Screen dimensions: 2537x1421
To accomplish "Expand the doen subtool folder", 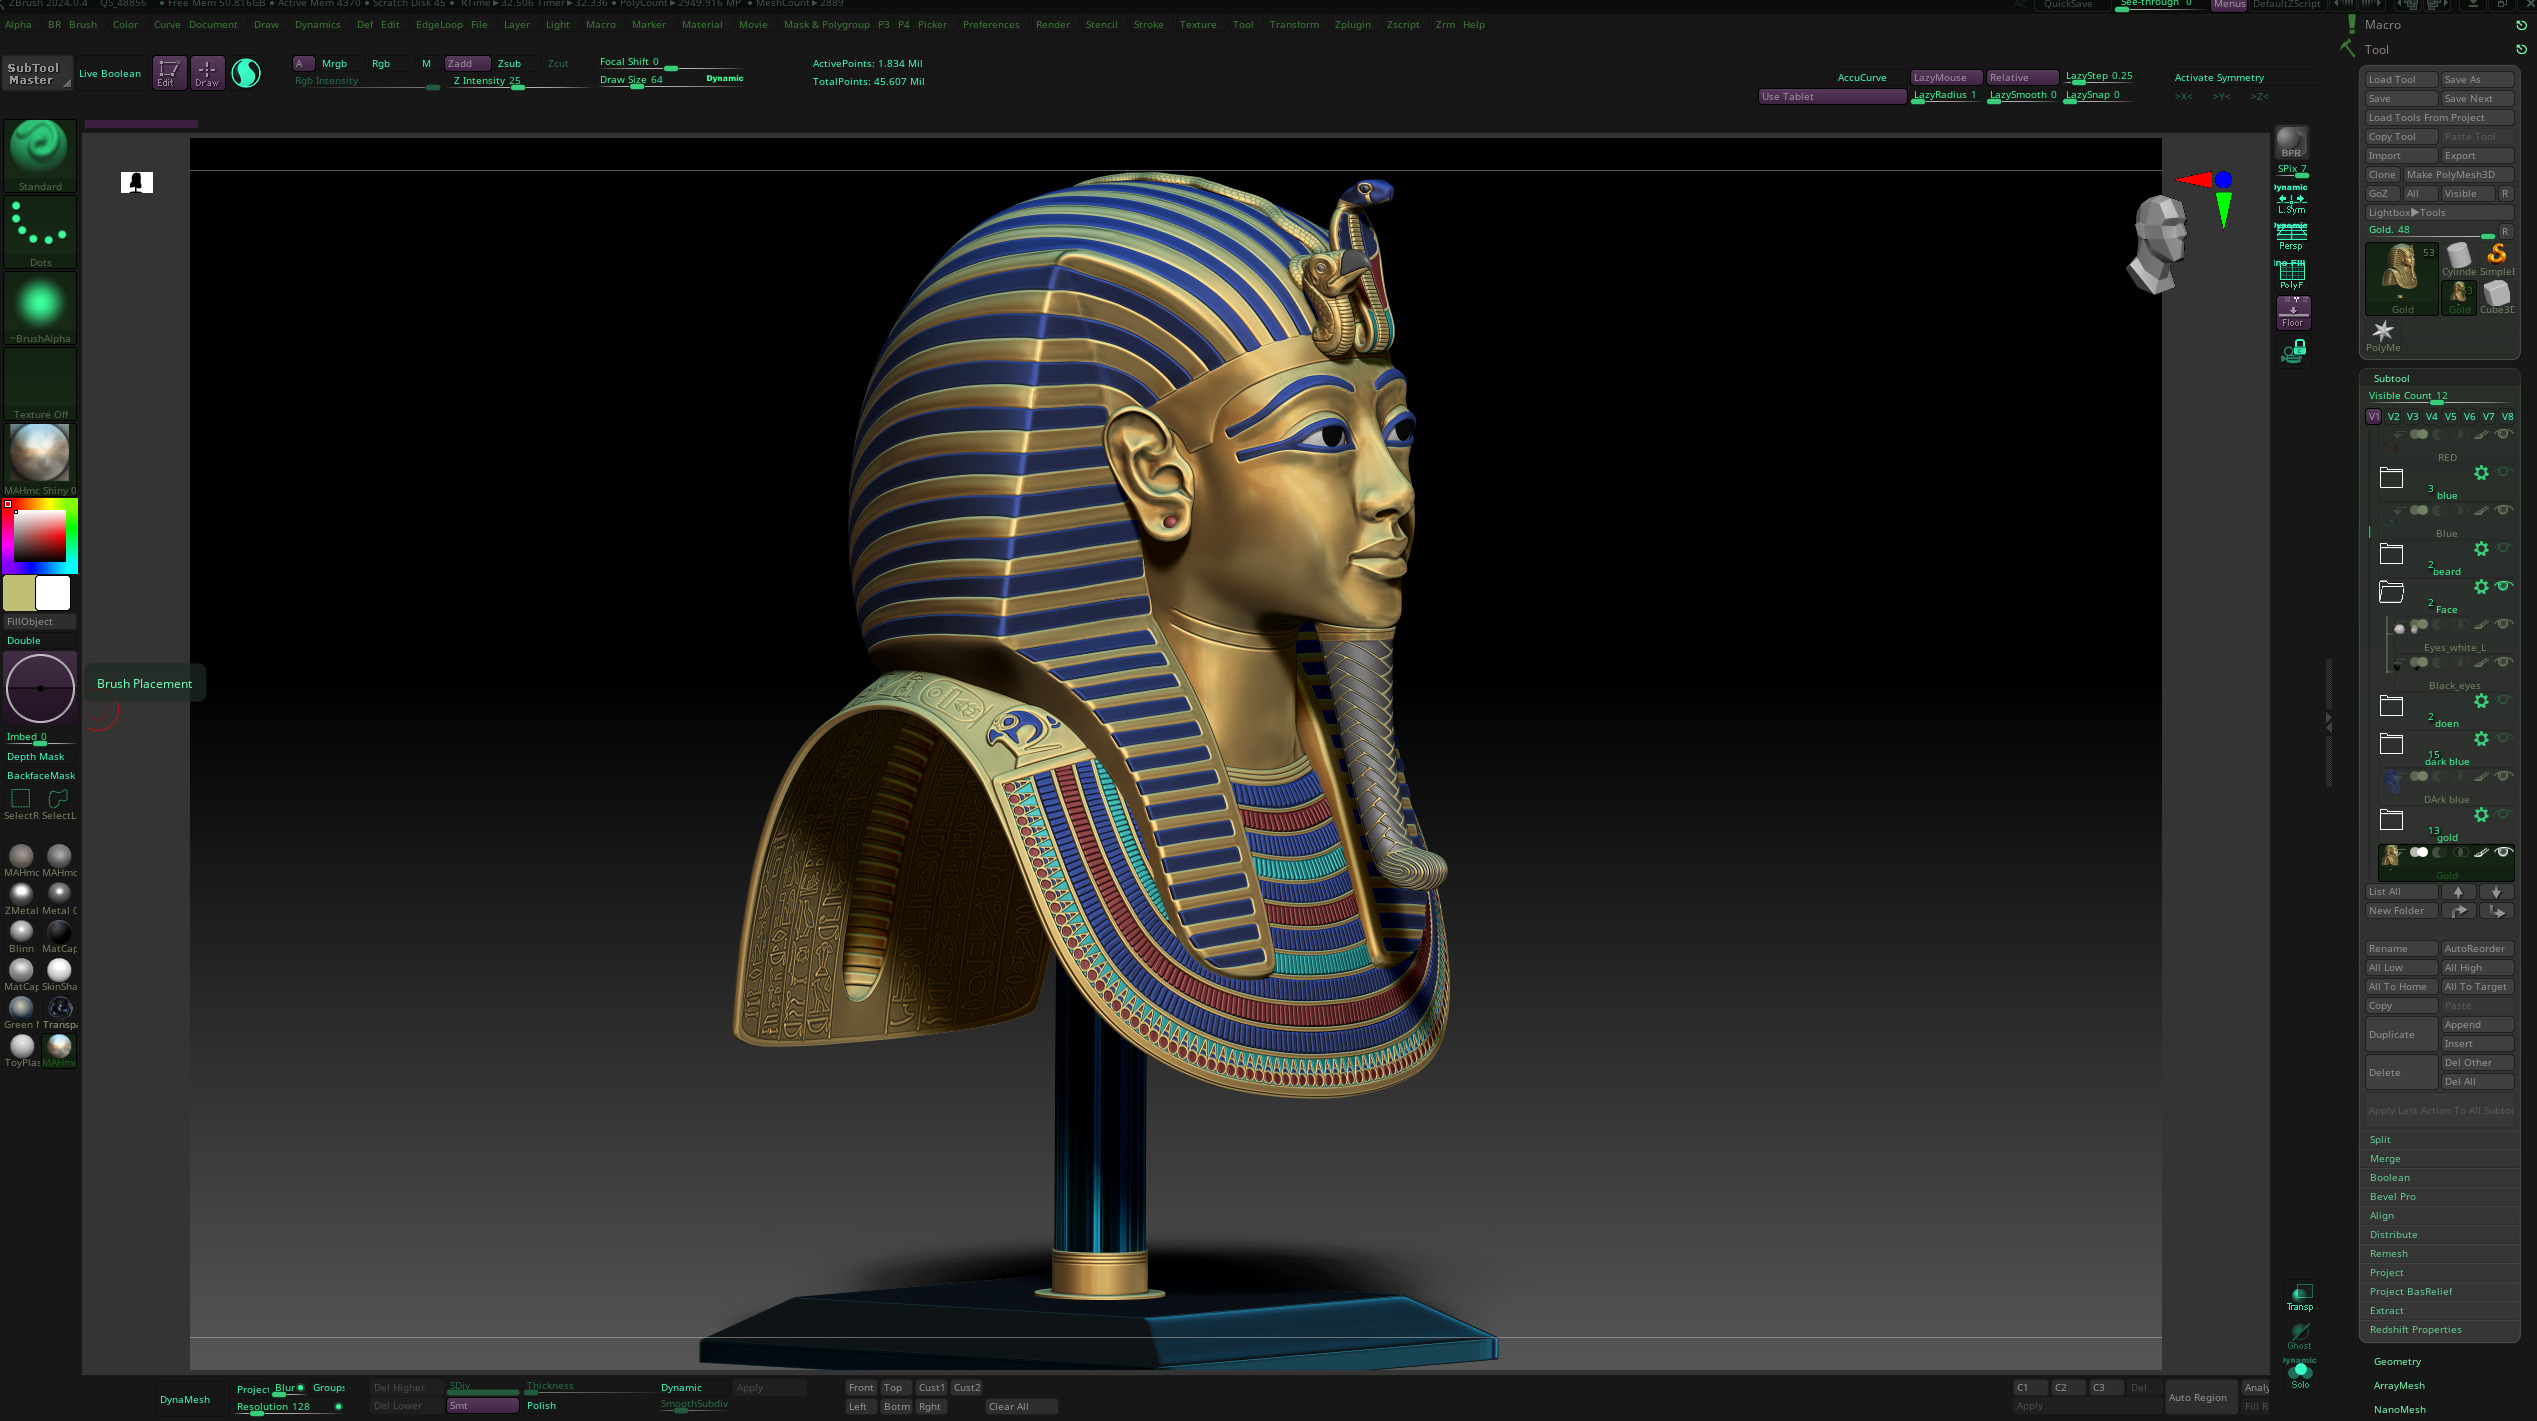I will [x=2391, y=706].
